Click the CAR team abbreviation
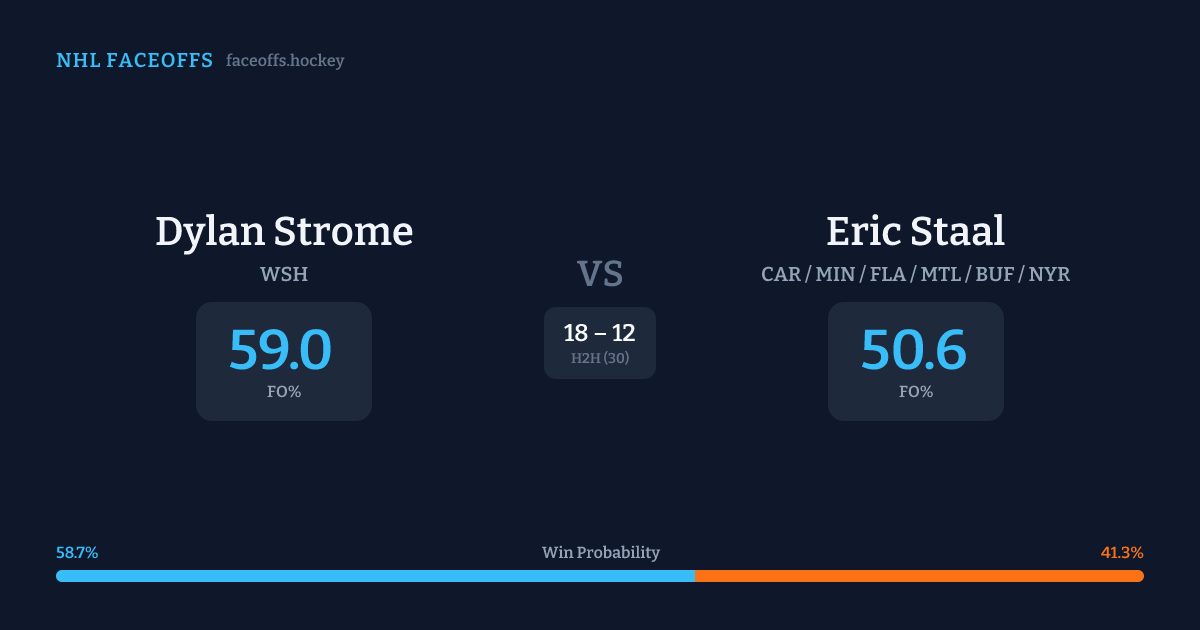Screen dimensions: 1200x630 (780, 274)
